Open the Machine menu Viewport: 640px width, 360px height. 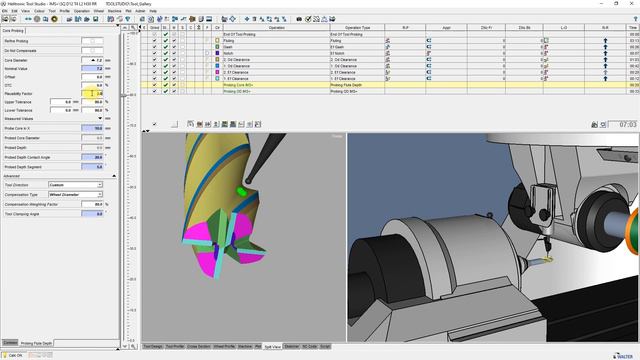tap(115, 11)
